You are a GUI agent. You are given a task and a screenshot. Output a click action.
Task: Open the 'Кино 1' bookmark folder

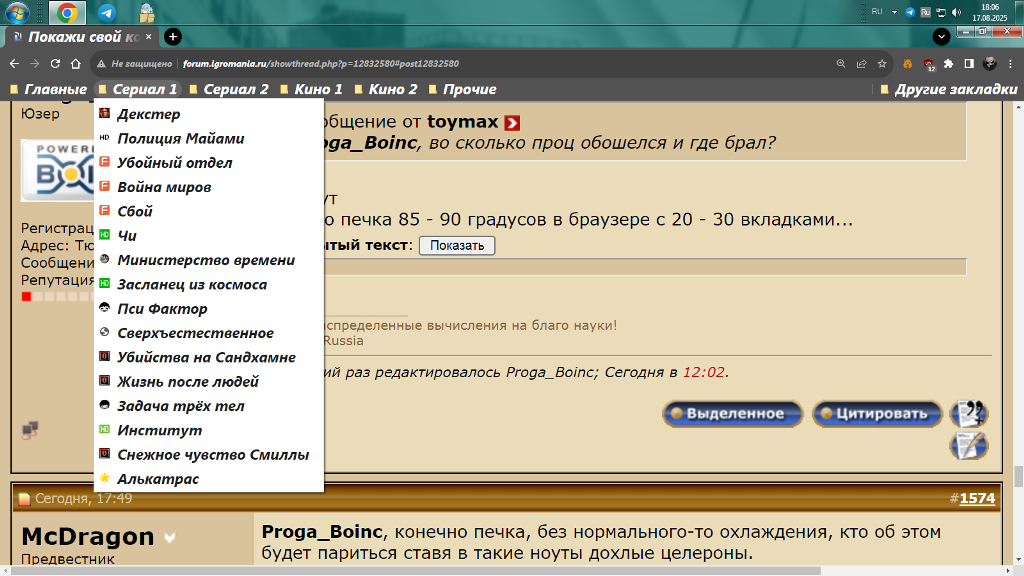(311, 89)
